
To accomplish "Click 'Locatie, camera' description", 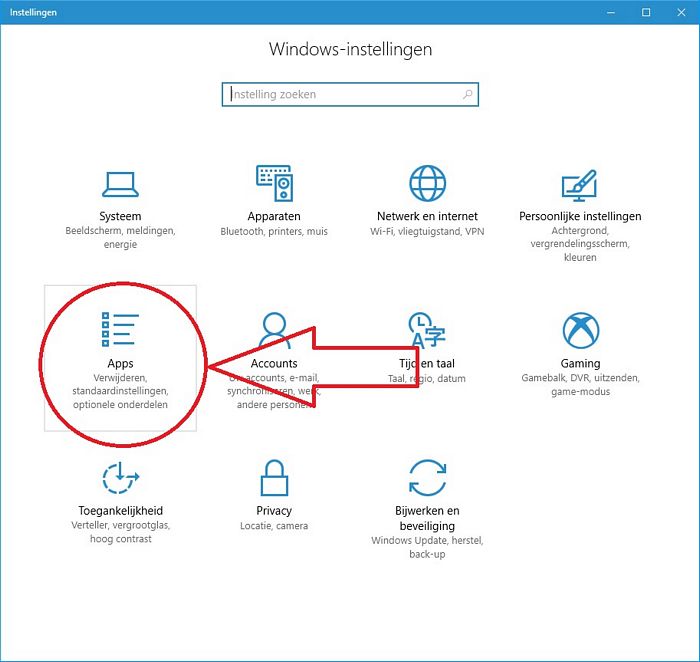I will point(274,525).
